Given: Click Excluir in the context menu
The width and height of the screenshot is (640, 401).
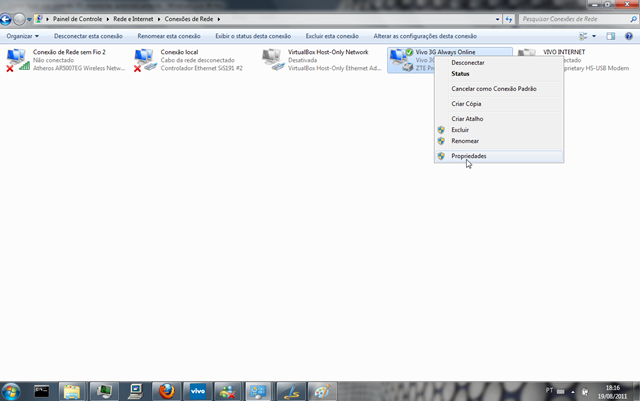Looking at the screenshot, I should coord(460,130).
